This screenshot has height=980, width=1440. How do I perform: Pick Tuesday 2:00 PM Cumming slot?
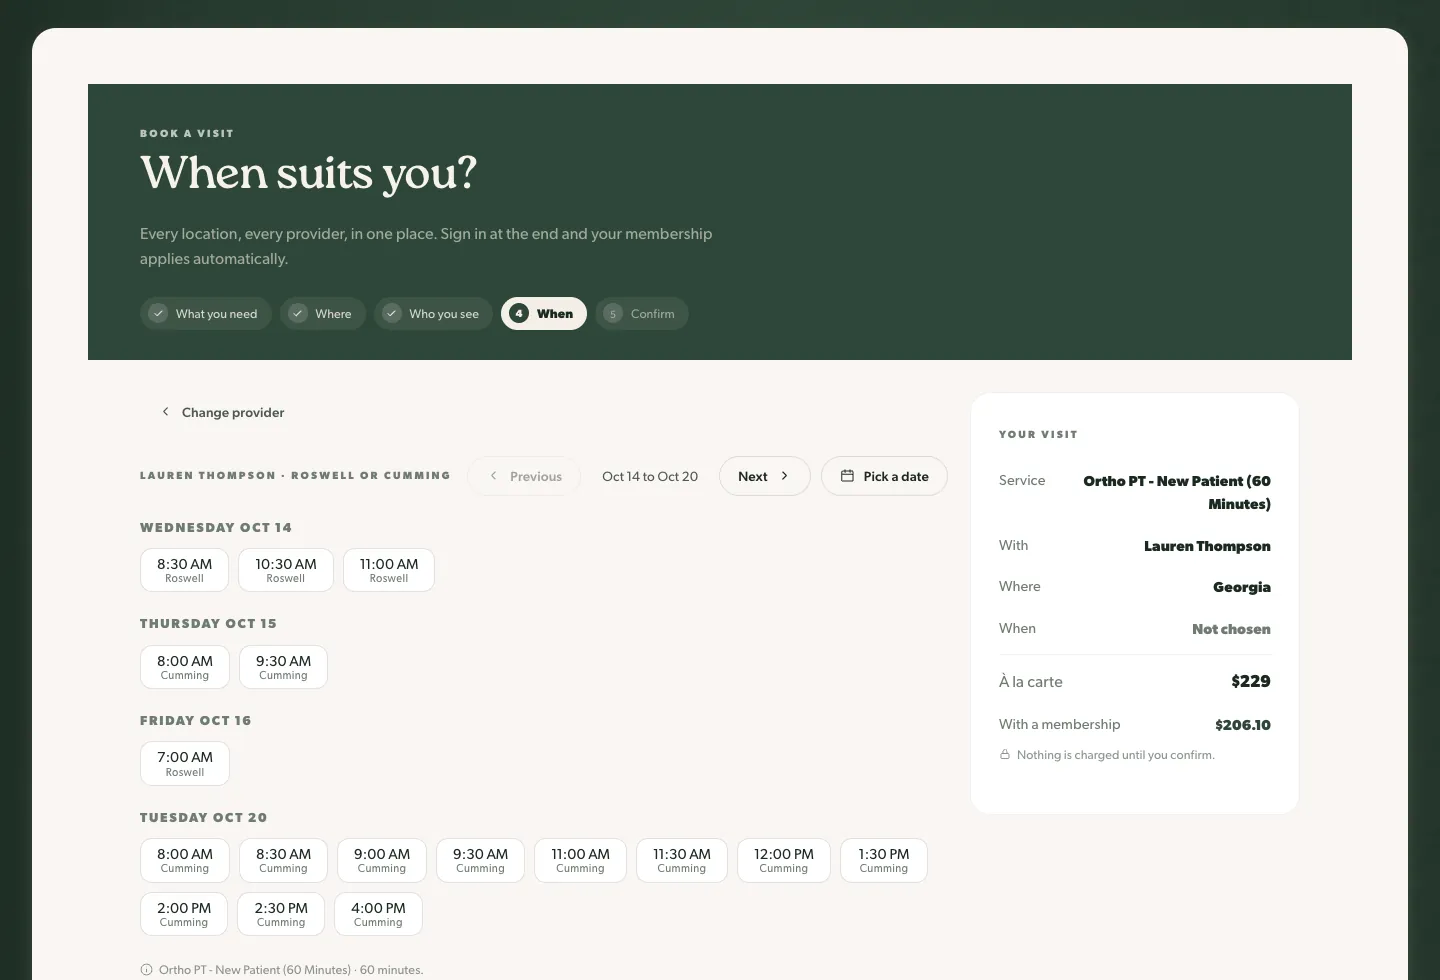pyautogui.click(x=184, y=914)
